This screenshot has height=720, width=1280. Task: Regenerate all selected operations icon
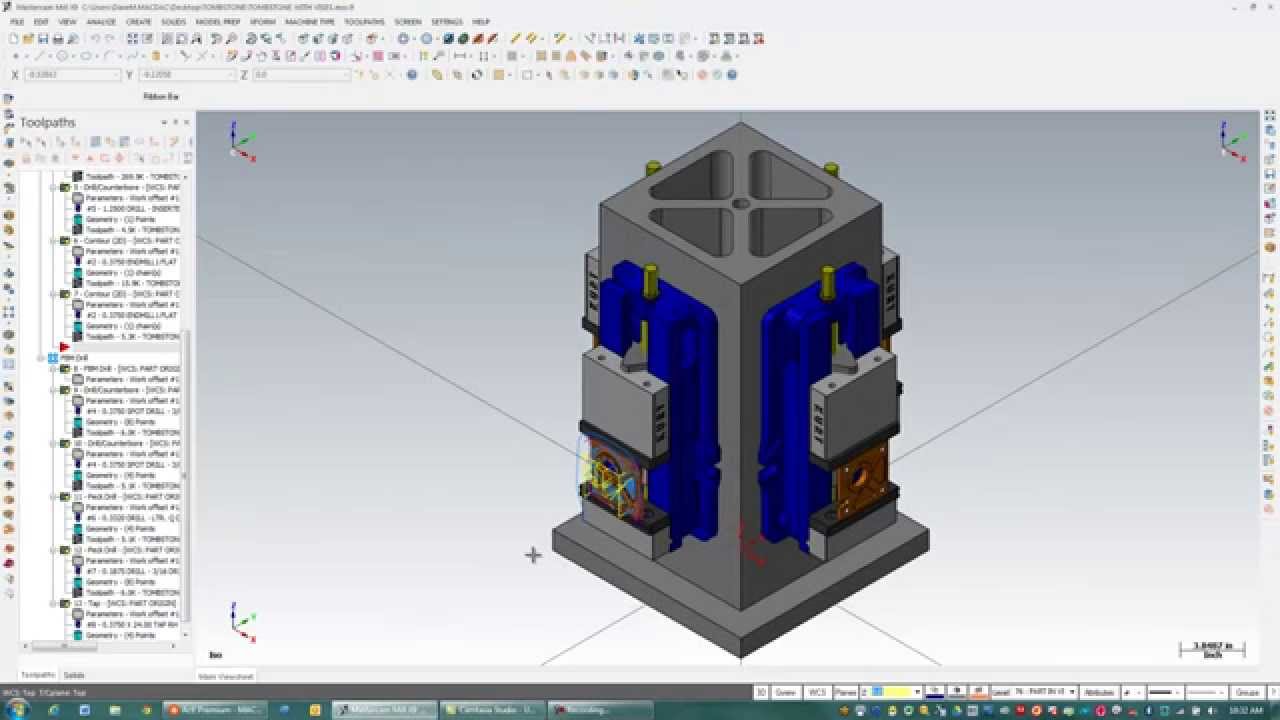point(59,142)
